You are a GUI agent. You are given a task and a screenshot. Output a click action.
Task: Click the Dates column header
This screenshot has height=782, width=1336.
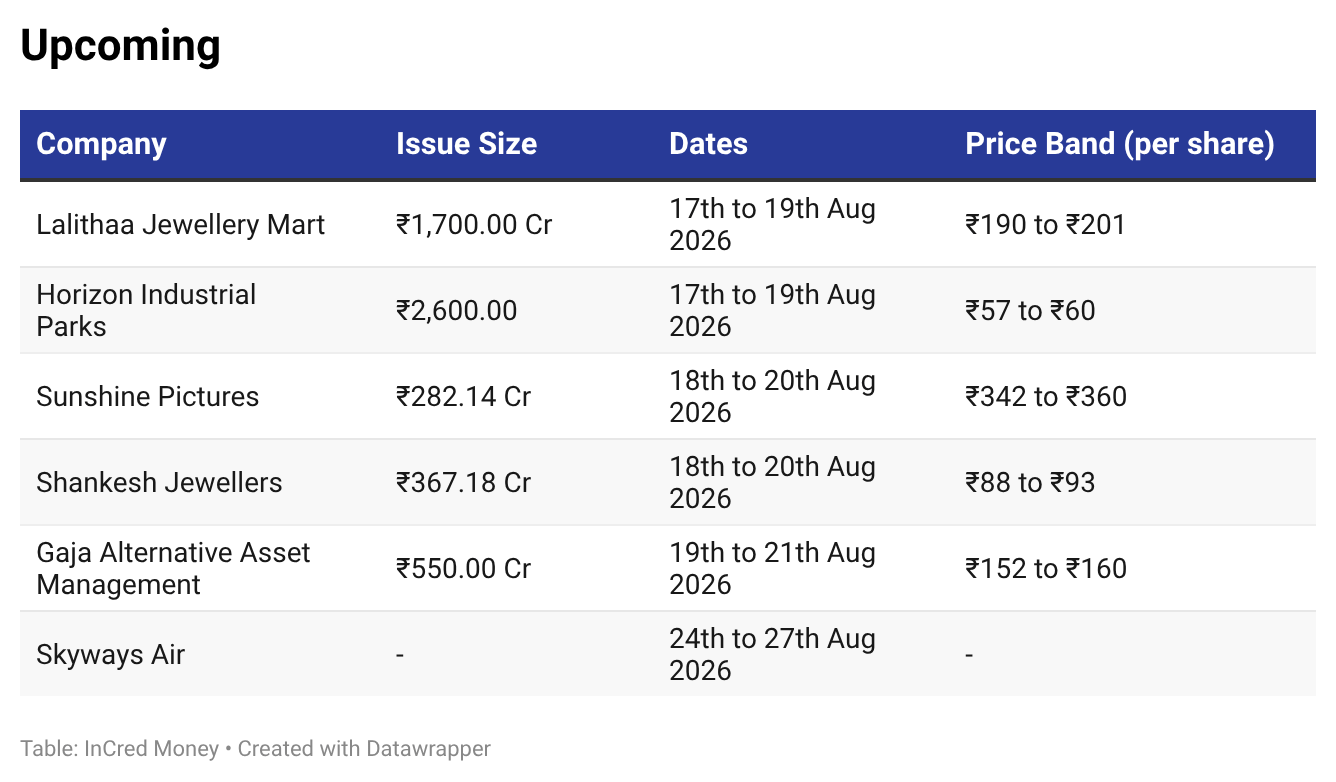click(708, 144)
